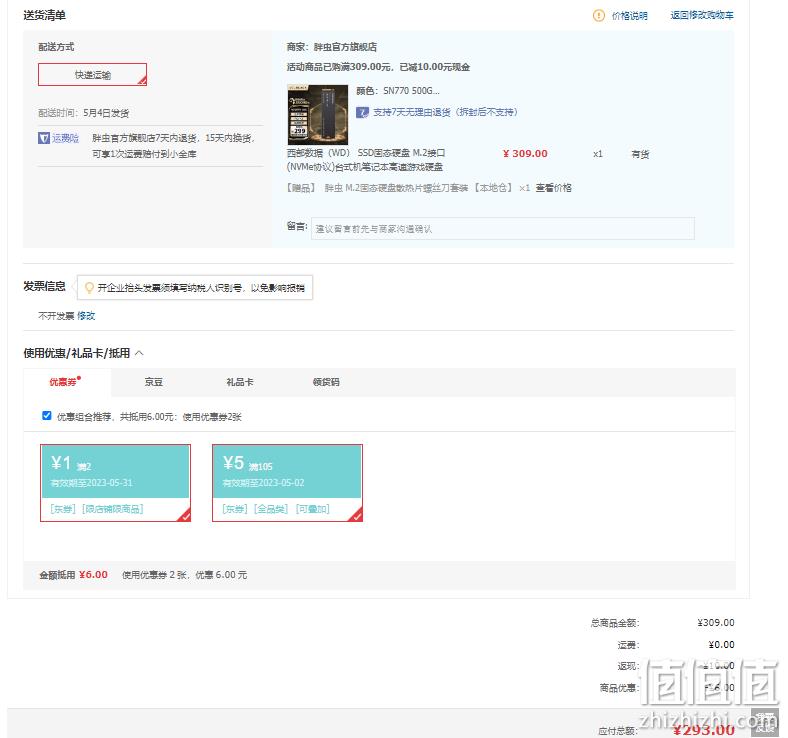Click the 有货 stock status text
This screenshot has height=738, width=788.
click(x=640, y=154)
